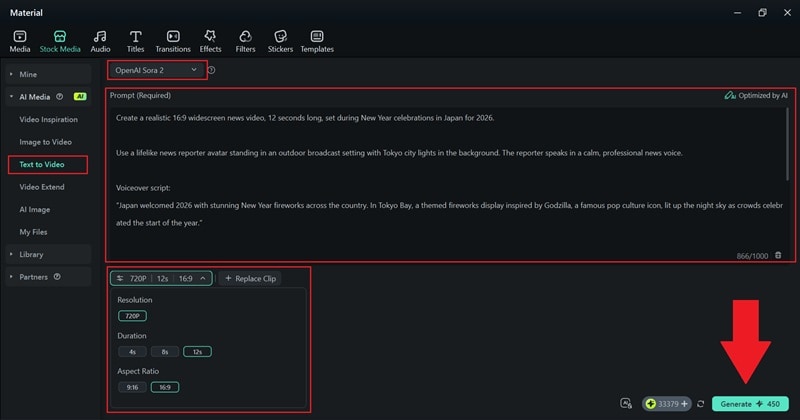Image resolution: width=800 pixels, height=420 pixels.
Task: Click the AI Media help icon
Action: [x=60, y=96]
